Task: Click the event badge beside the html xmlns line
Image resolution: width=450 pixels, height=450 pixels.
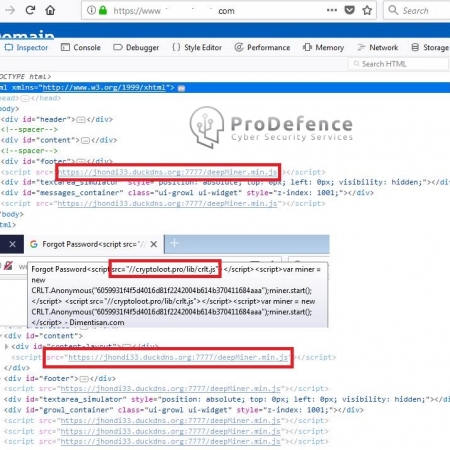Action: [x=181, y=88]
